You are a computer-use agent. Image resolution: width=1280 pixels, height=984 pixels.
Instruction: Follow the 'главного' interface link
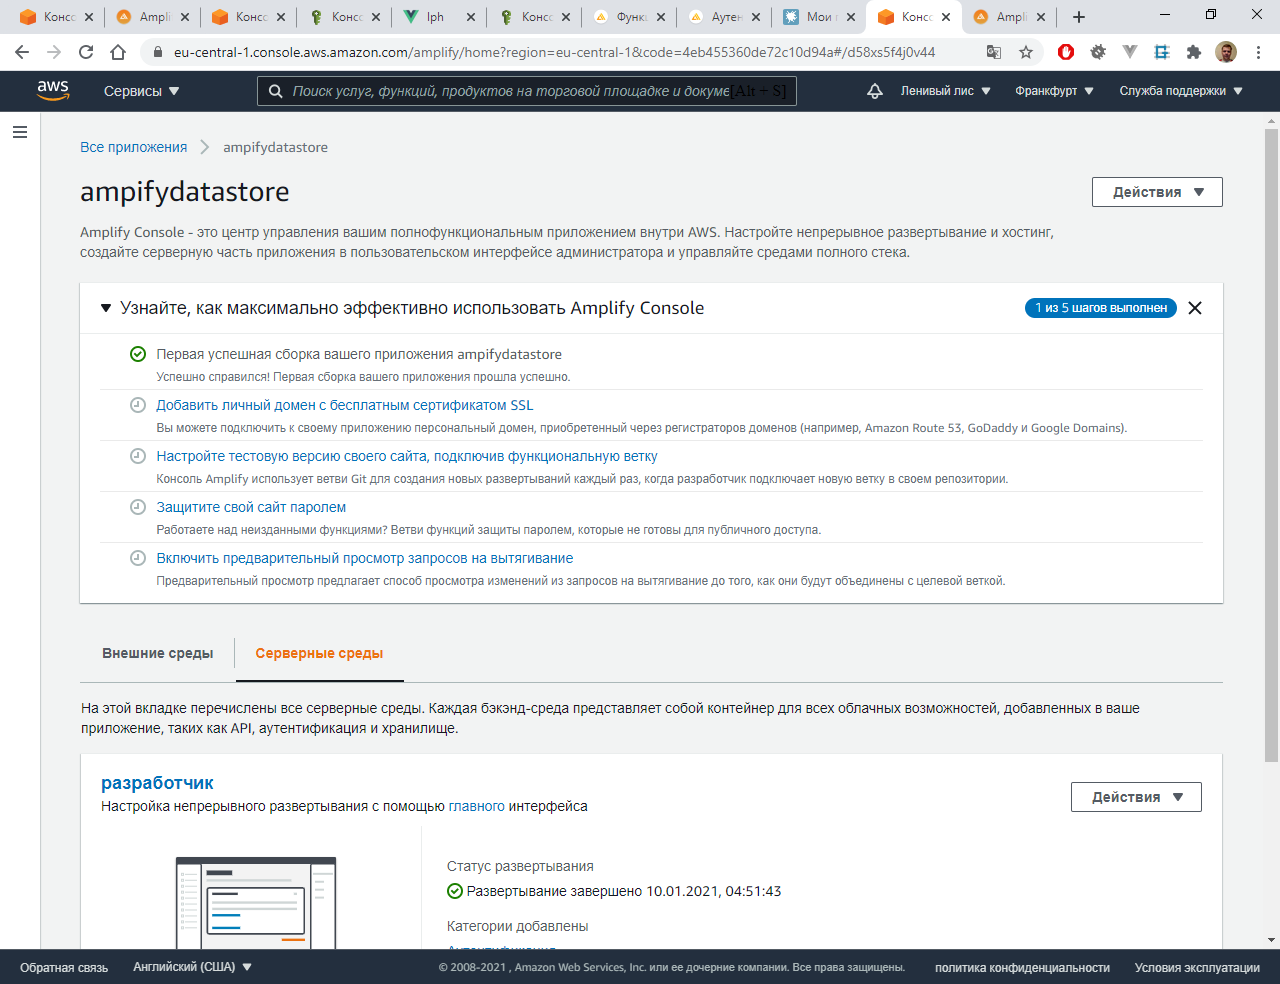(x=477, y=806)
